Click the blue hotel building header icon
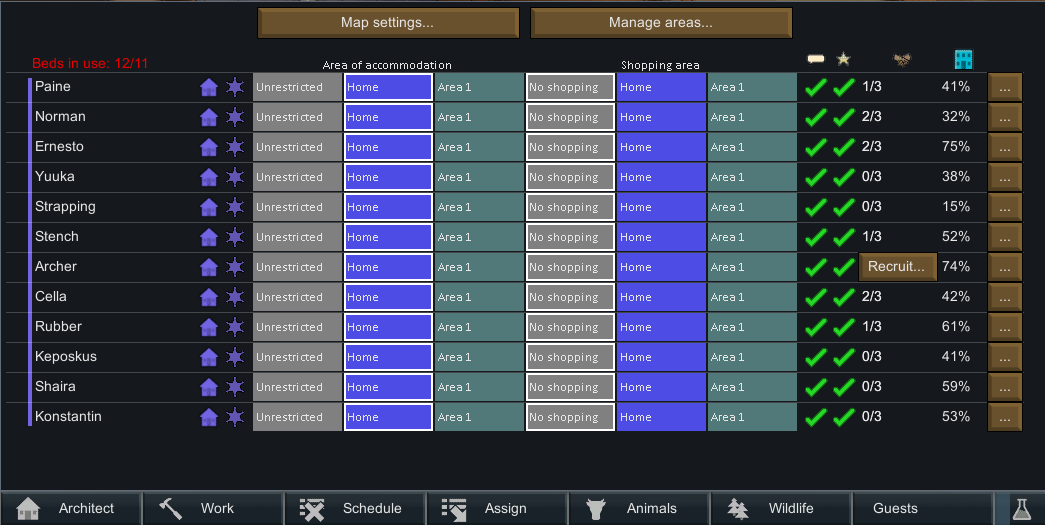1045x525 pixels. click(x=963, y=60)
